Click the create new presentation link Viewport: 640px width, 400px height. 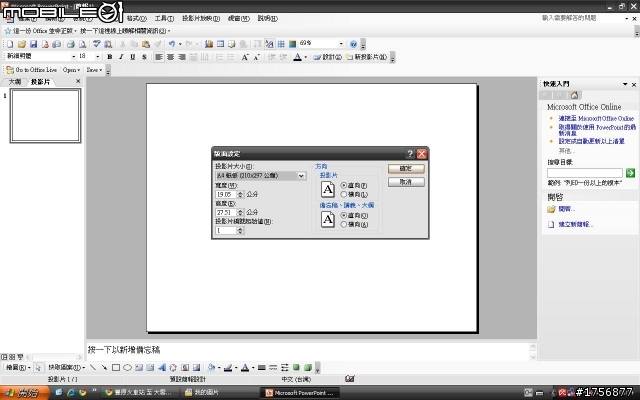[x=575, y=224]
